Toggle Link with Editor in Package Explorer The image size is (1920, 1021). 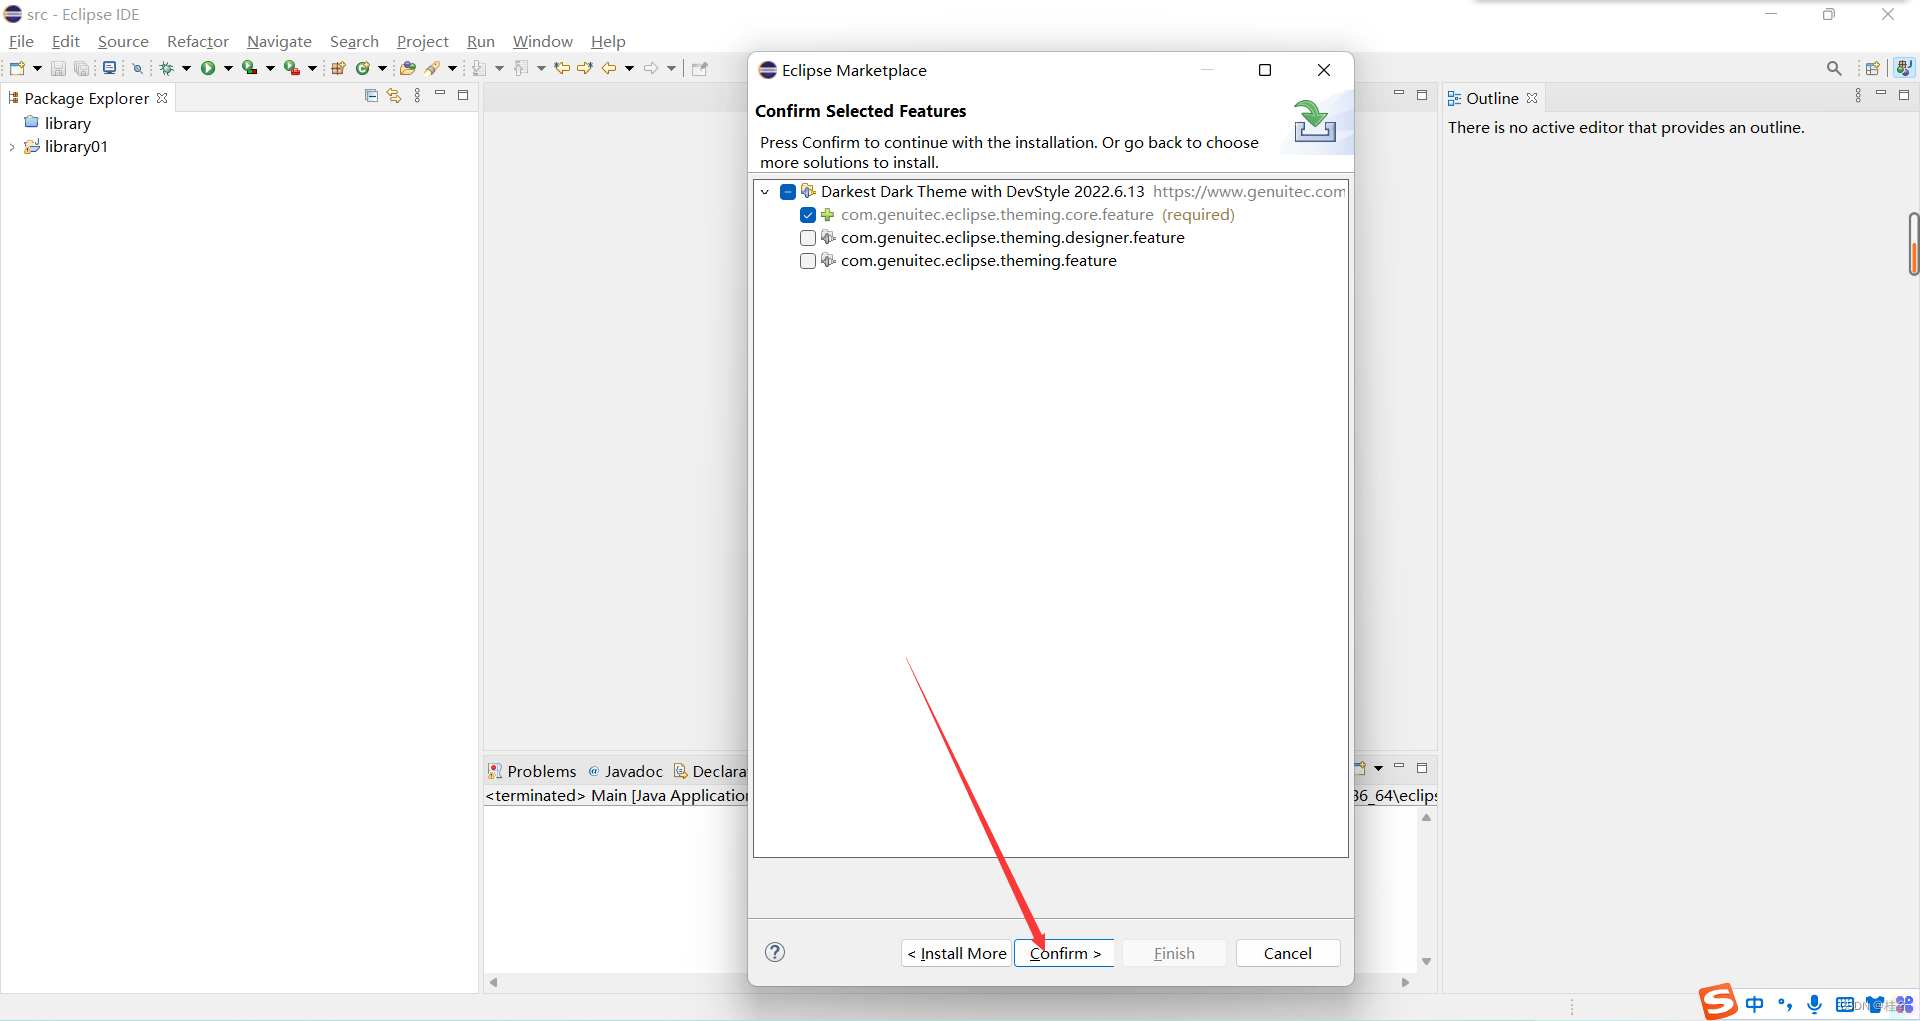point(394,95)
